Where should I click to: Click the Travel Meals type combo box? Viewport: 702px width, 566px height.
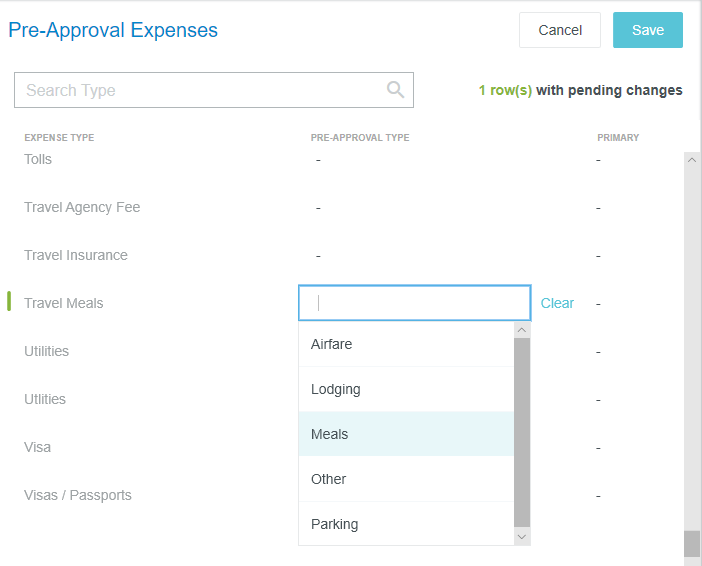[415, 303]
